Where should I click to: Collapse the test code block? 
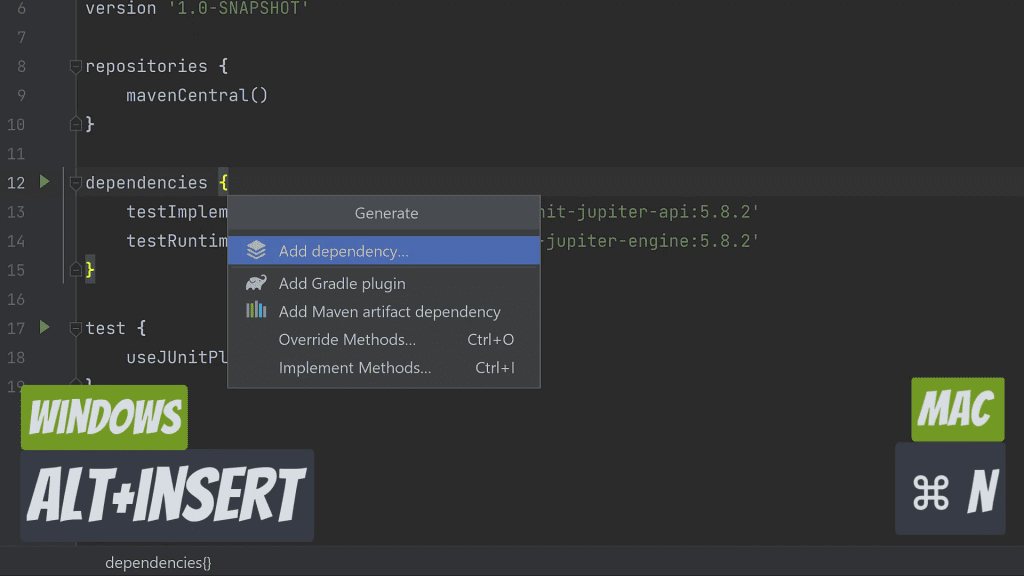click(x=75, y=327)
